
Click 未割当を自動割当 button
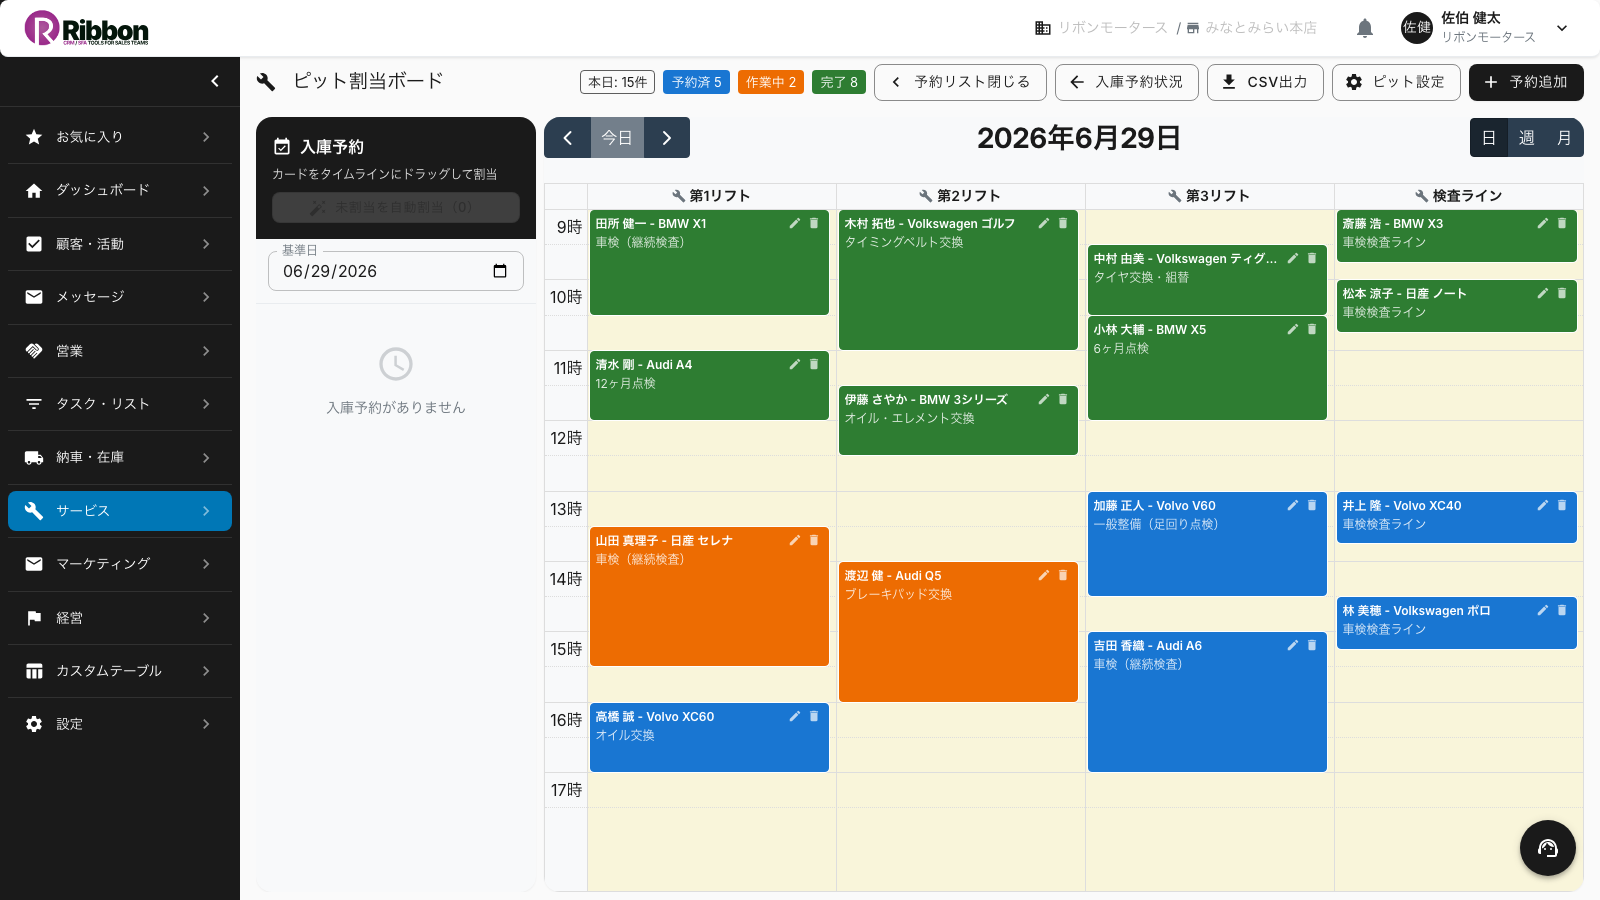[x=396, y=207]
